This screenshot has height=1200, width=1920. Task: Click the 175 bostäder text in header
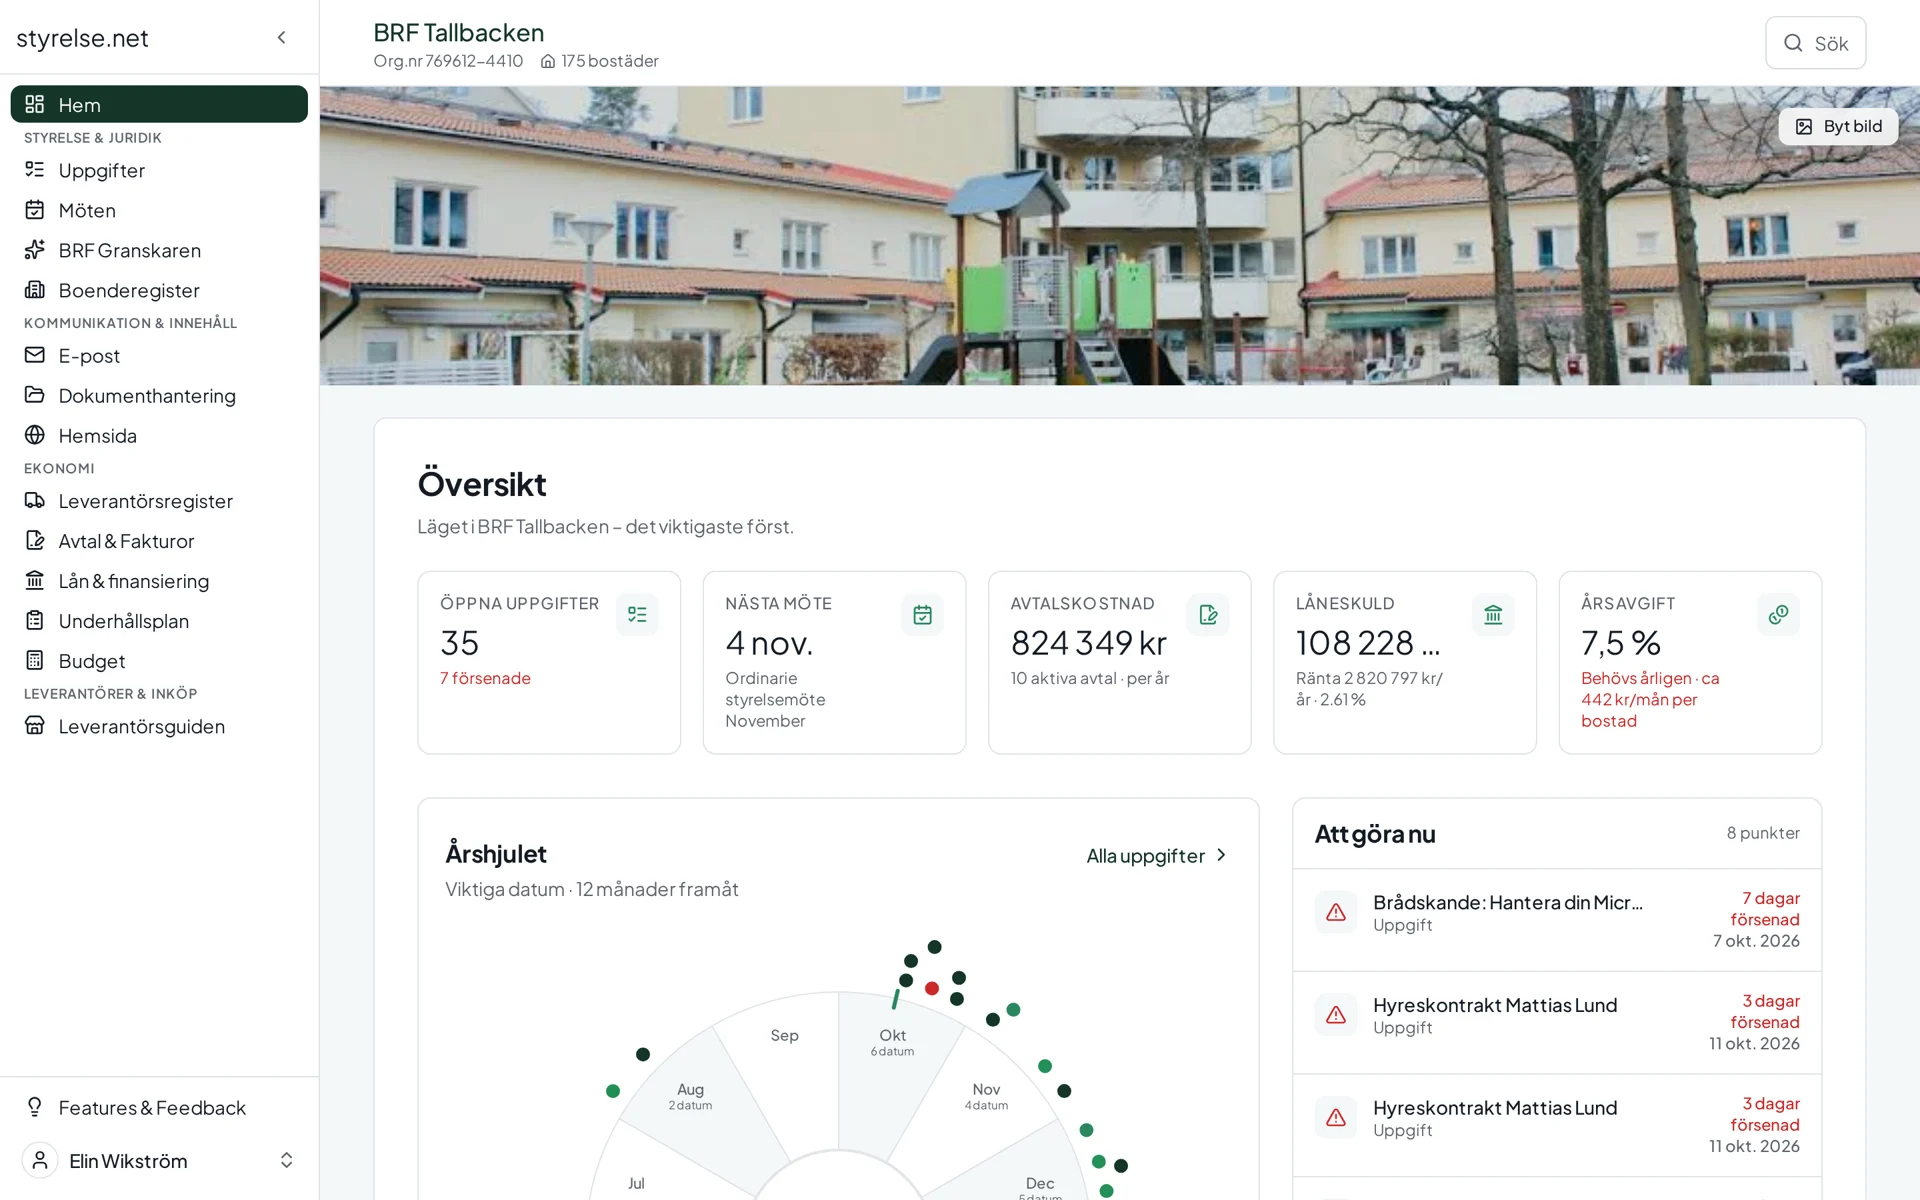tap(609, 61)
